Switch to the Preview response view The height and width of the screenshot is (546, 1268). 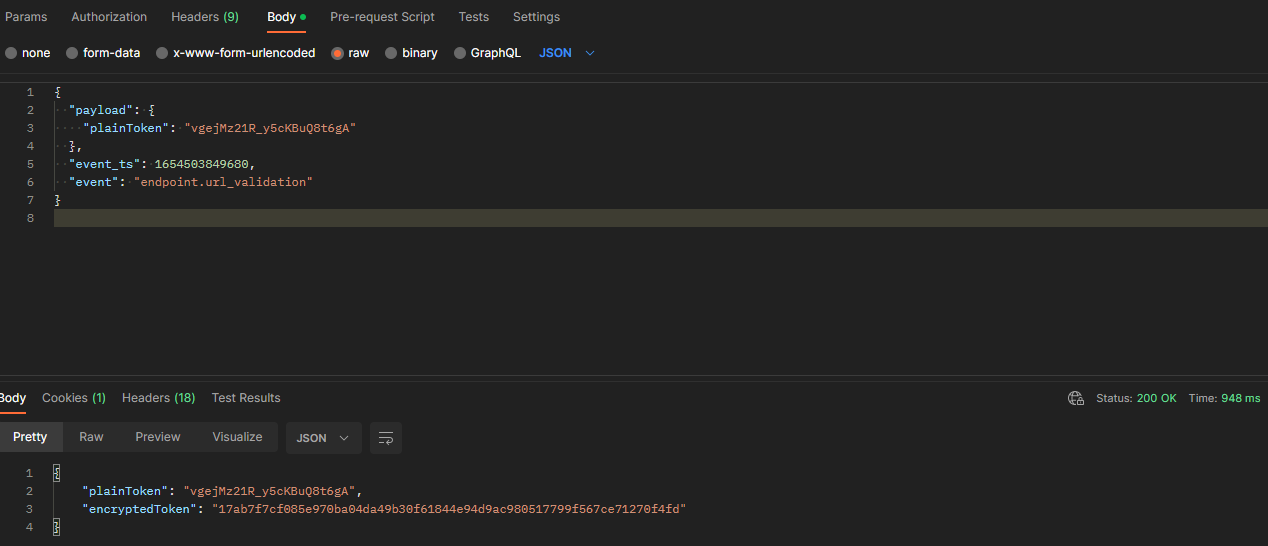click(158, 437)
